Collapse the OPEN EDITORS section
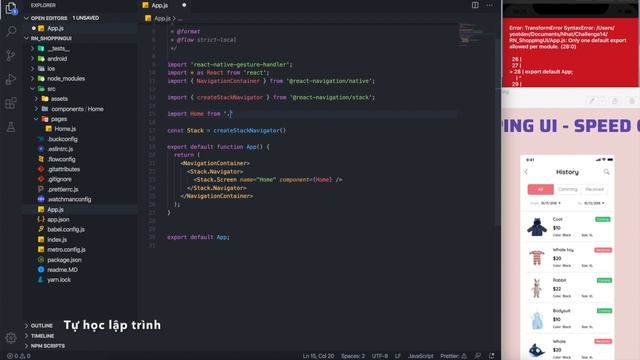Image resolution: width=640 pixels, height=360 pixels. [x=27, y=18]
